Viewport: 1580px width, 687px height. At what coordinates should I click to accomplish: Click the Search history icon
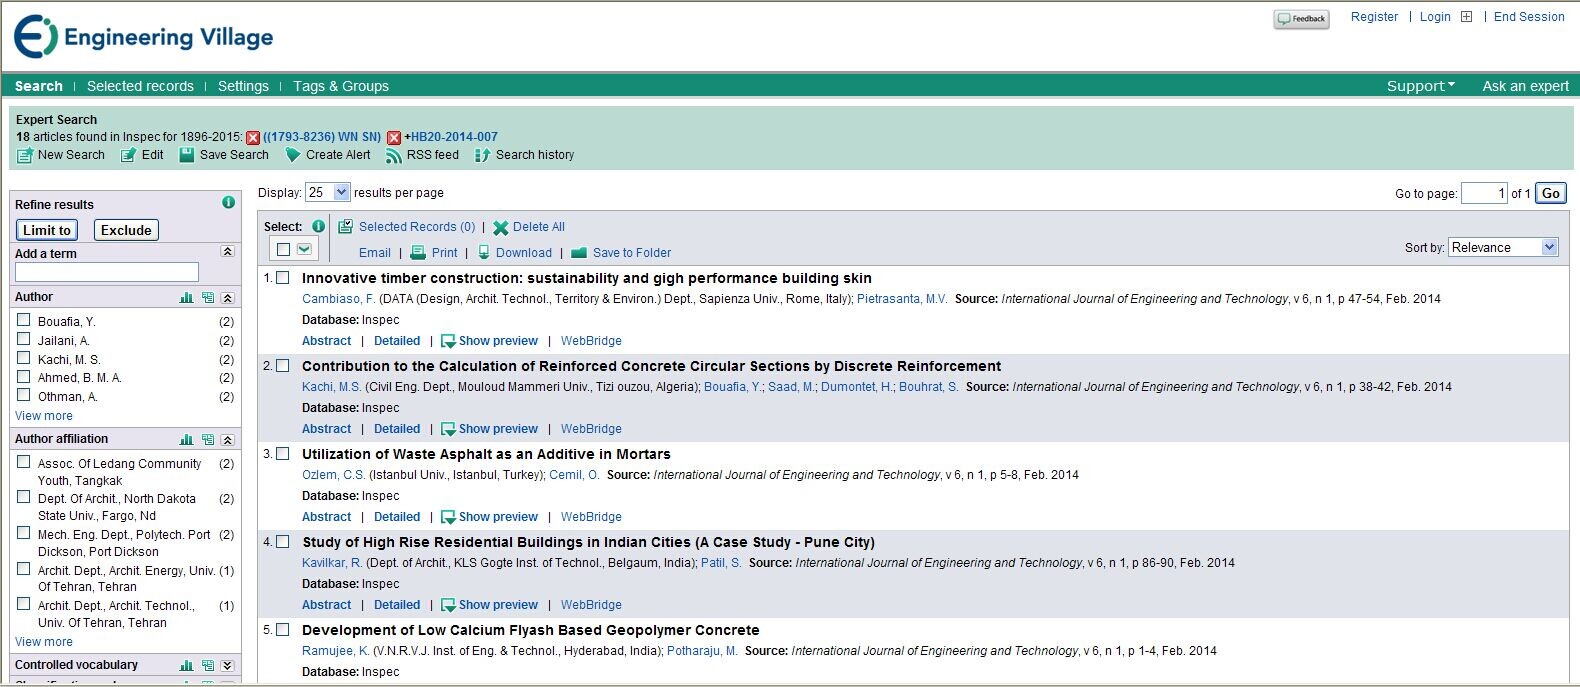[x=482, y=155]
